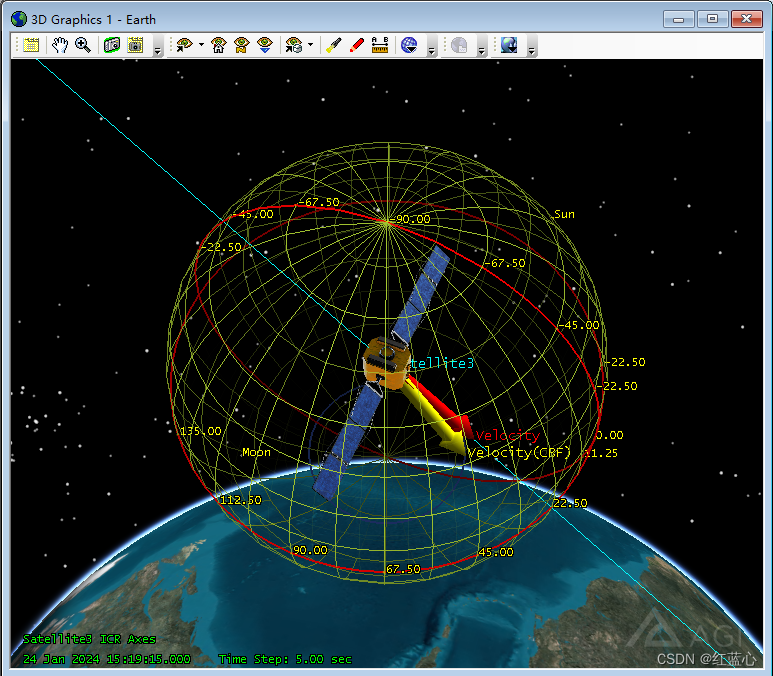Open the View From/To dropdown arrow
This screenshot has height=676, width=773.
coord(201,45)
